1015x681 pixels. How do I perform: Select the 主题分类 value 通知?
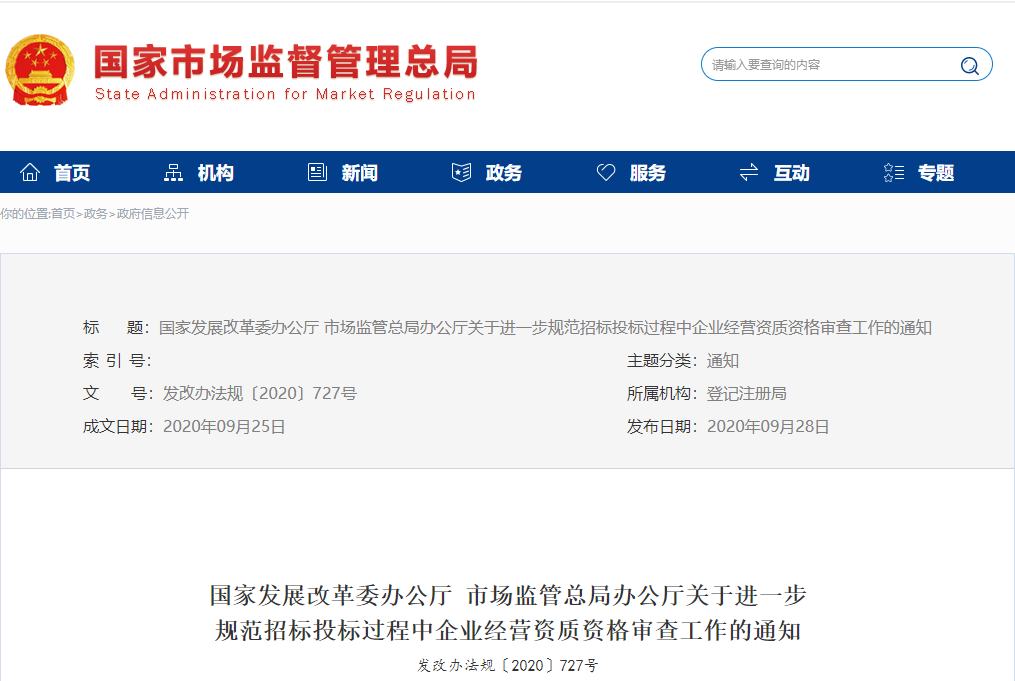722,361
